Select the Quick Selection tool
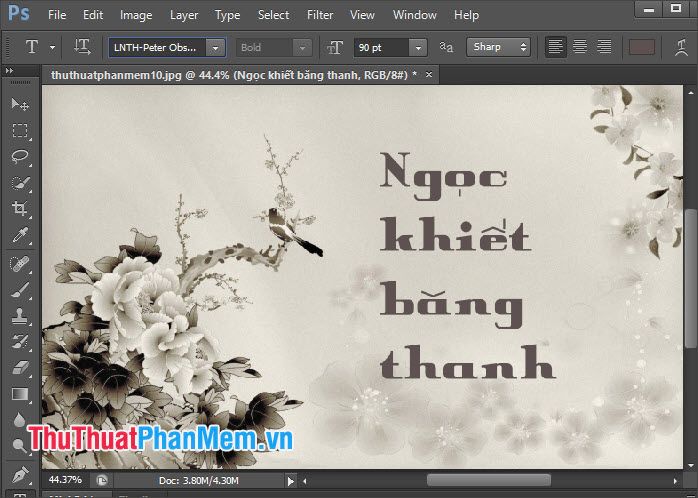 (20, 182)
